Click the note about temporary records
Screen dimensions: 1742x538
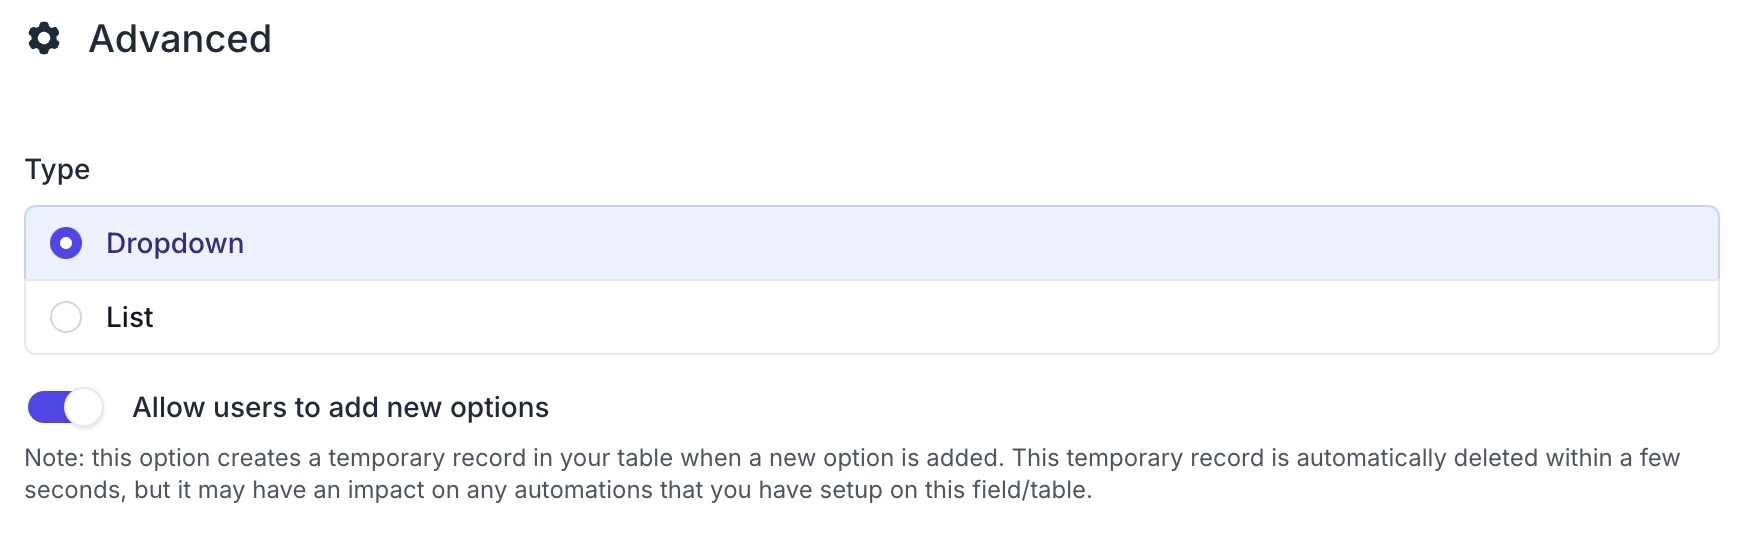[852, 474]
